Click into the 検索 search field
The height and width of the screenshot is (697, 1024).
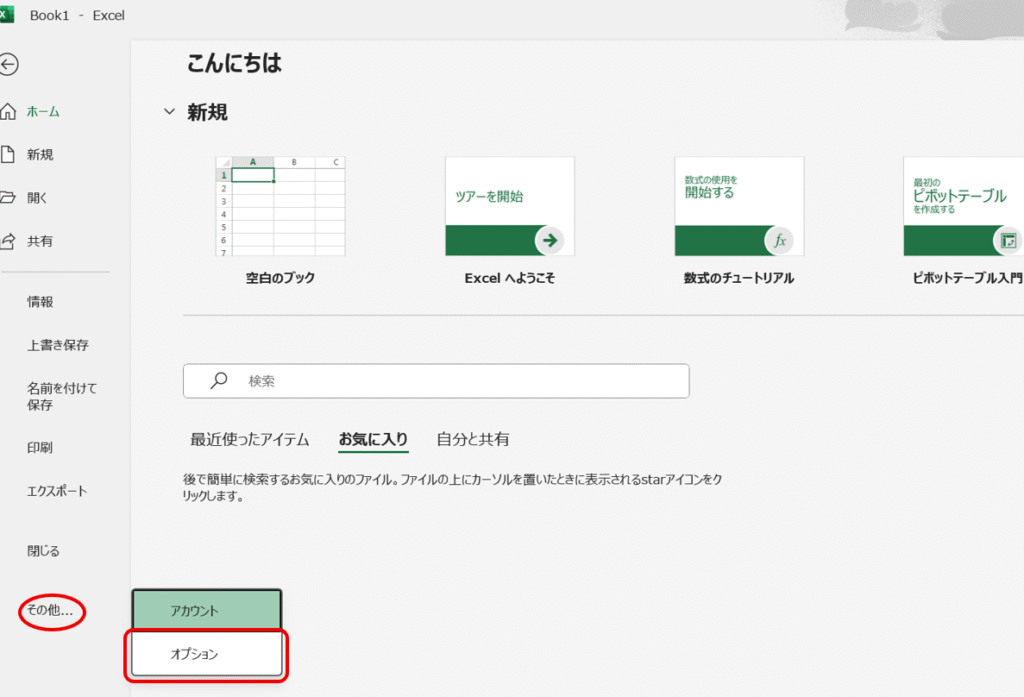[x=450, y=381]
